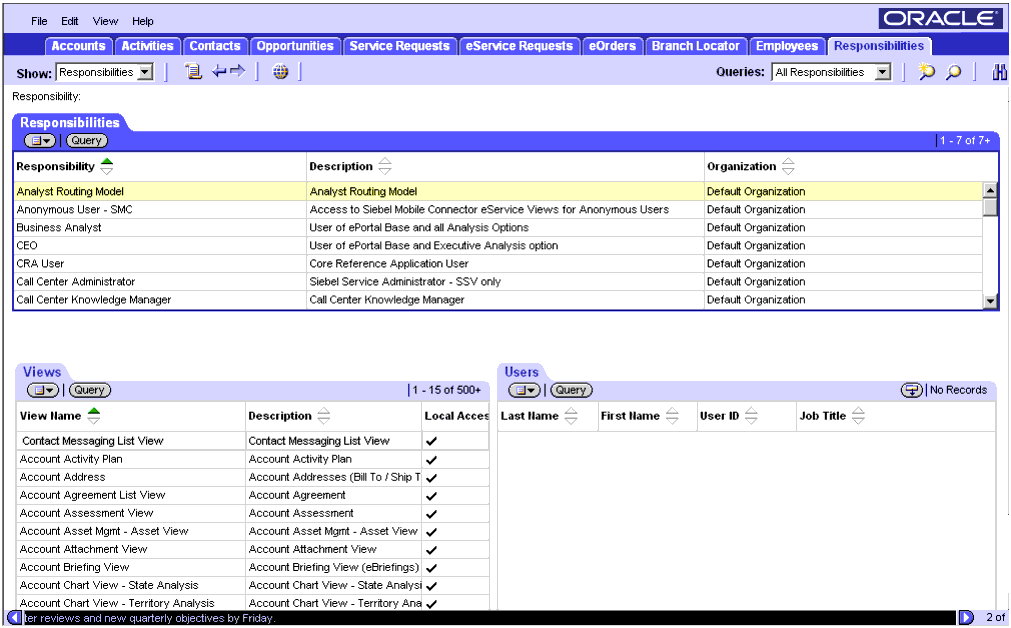This screenshot has height=628, width=1011.
Task: Click the magnifier execute query icon
Action: pyautogui.click(x=953, y=72)
